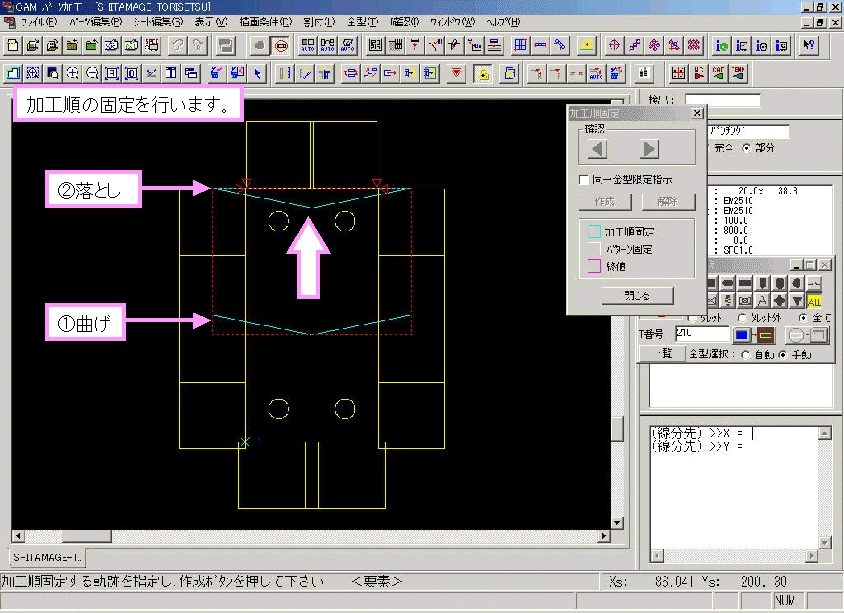Image resolution: width=844 pixels, height=613 pixels.
Task: Click the next right-arrow confirm button
Action: coord(649,149)
